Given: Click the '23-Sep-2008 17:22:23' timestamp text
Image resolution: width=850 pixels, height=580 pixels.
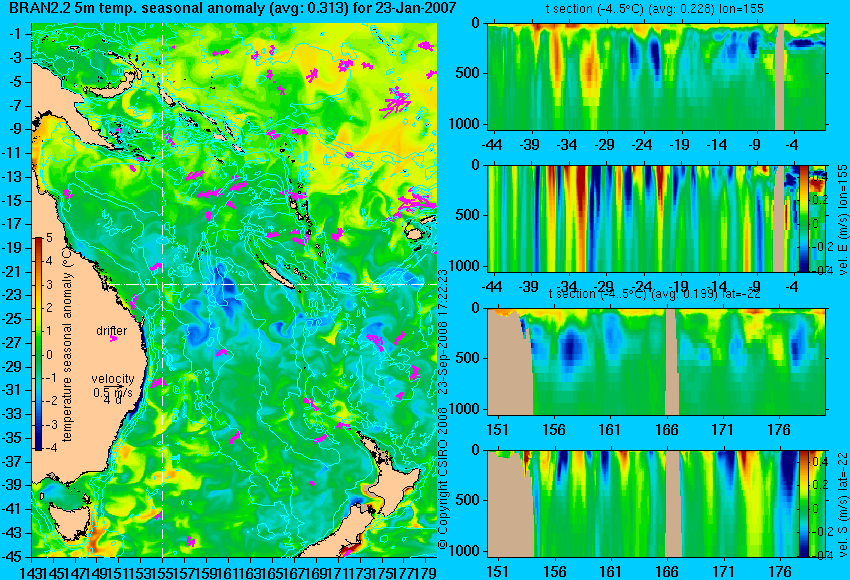Looking at the screenshot, I should tap(442, 332).
